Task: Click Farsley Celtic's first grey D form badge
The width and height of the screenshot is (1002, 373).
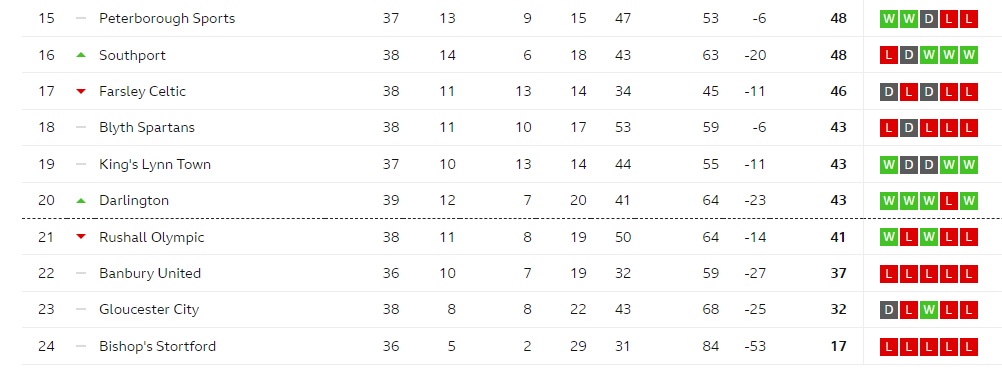Action: click(x=888, y=91)
